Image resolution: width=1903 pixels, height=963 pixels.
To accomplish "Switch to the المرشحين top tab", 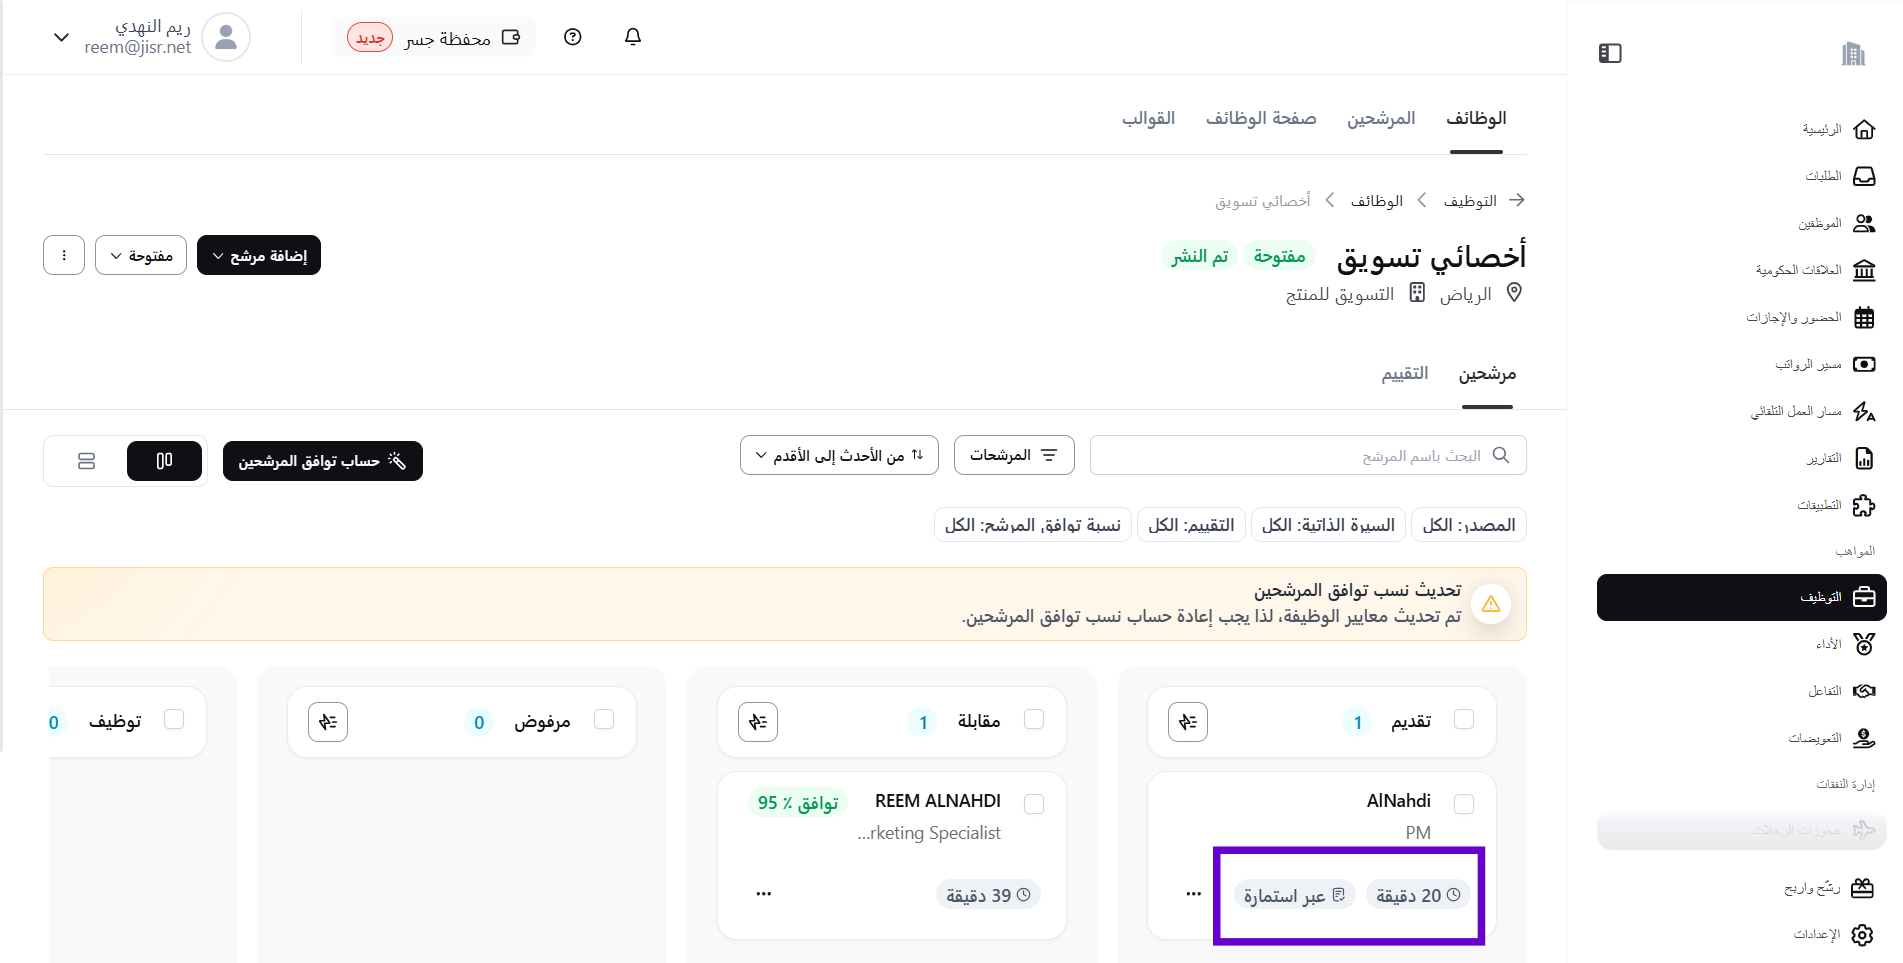I will (x=1380, y=119).
